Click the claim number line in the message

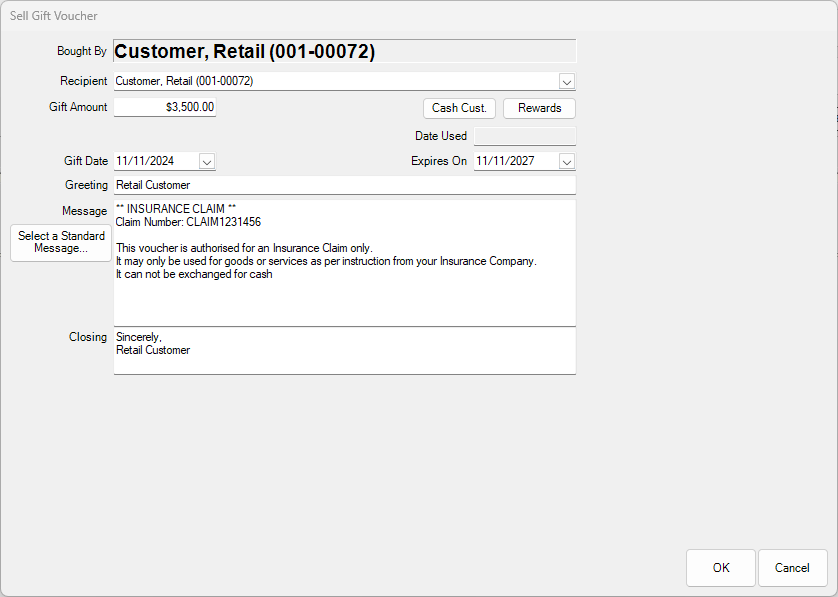click(192, 221)
